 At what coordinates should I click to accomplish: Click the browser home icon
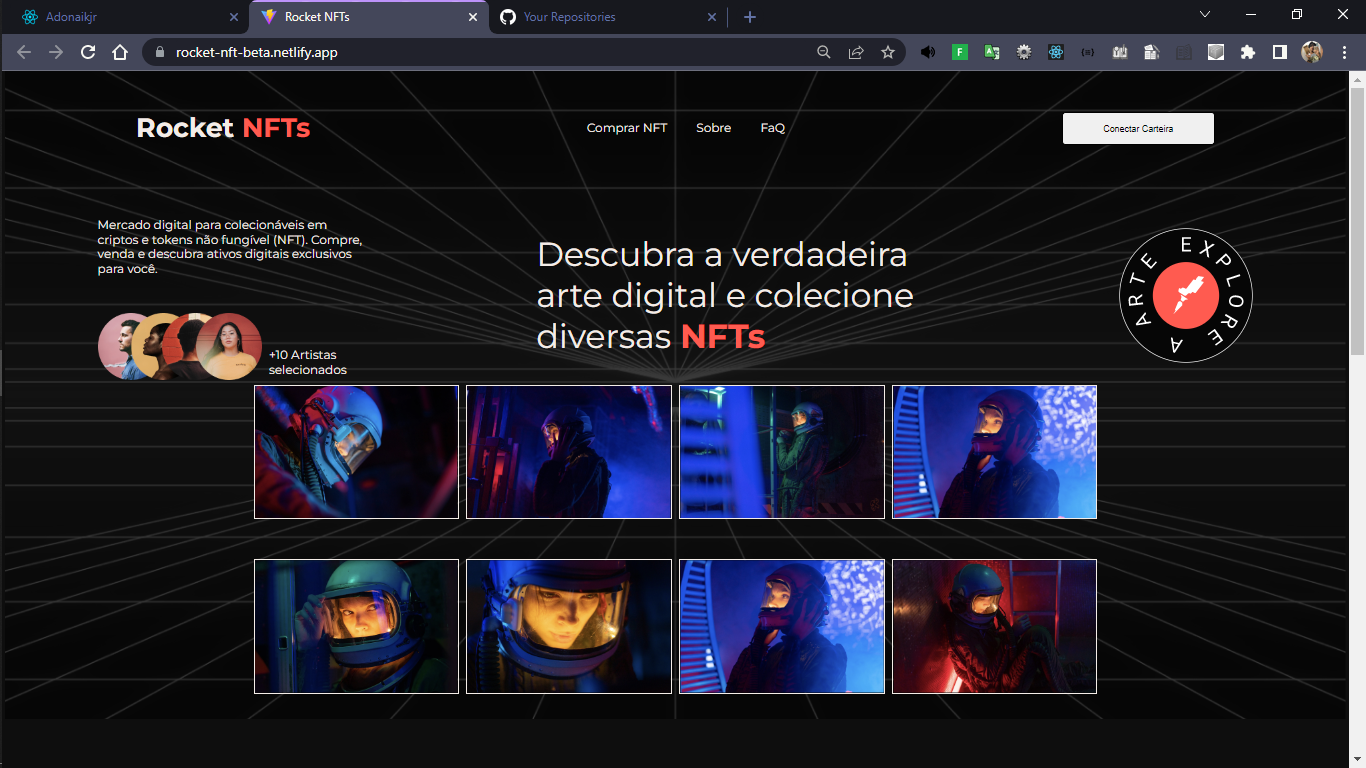pyautogui.click(x=119, y=52)
